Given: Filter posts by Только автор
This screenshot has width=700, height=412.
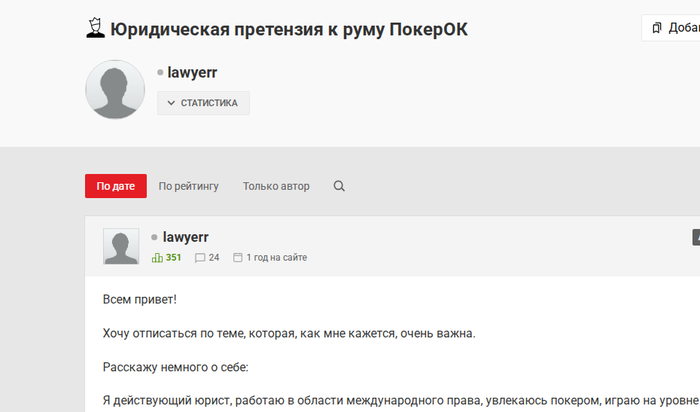Looking at the screenshot, I should coord(276,186).
